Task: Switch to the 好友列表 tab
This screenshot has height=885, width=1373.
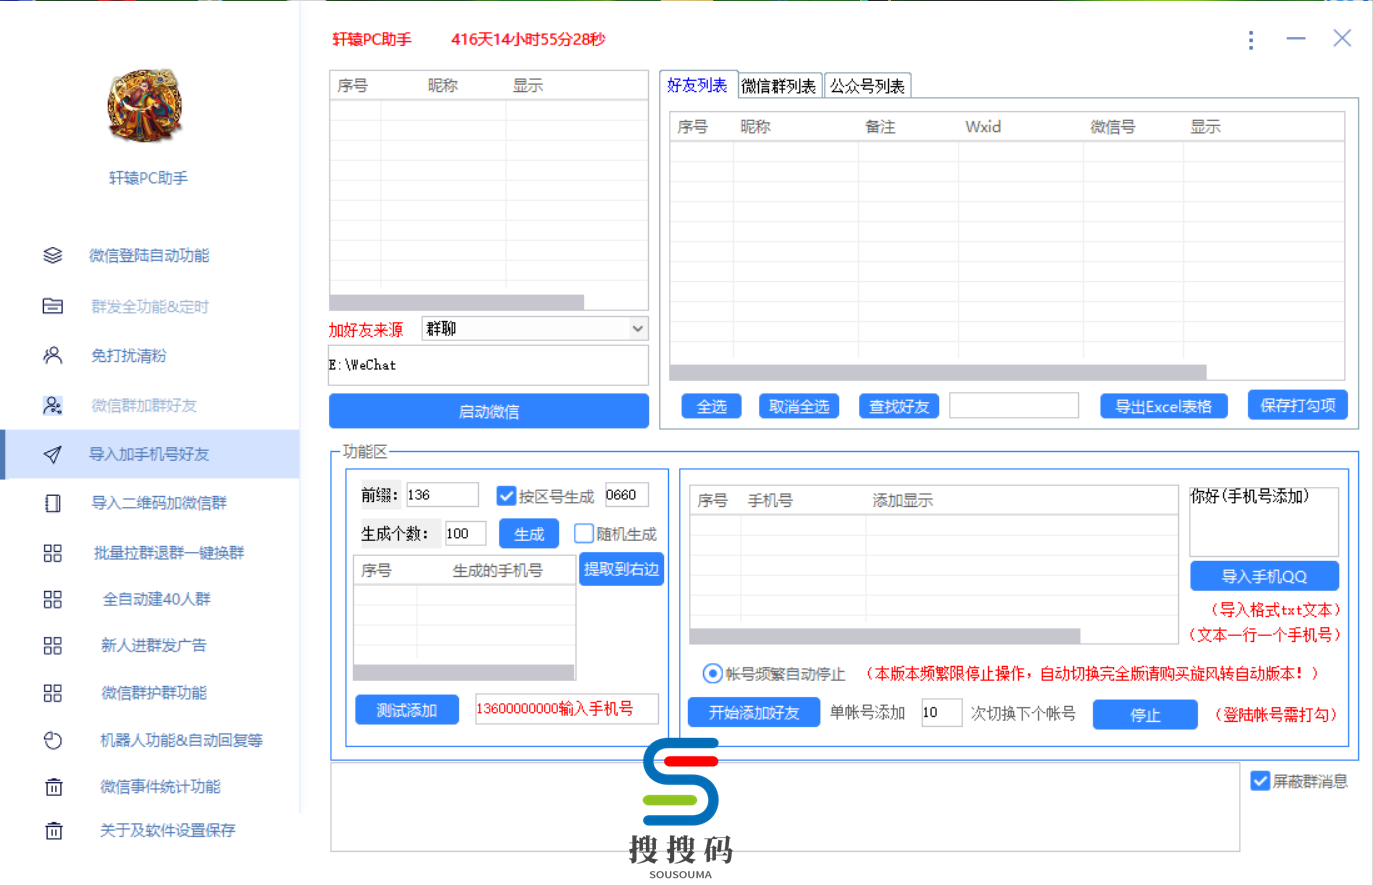Action: [698, 85]
